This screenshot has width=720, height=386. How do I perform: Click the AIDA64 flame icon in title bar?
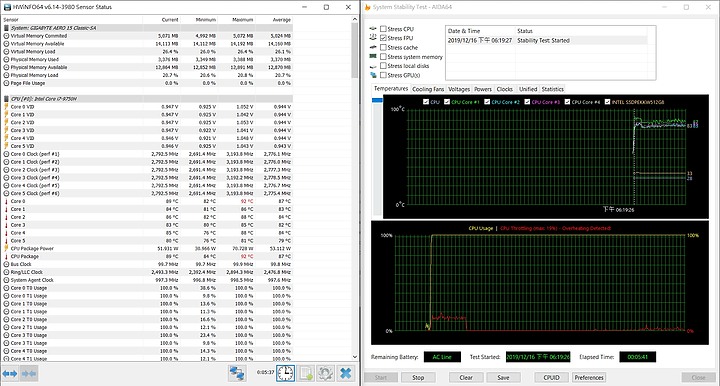pyautogui.click(x=367, y=7)
